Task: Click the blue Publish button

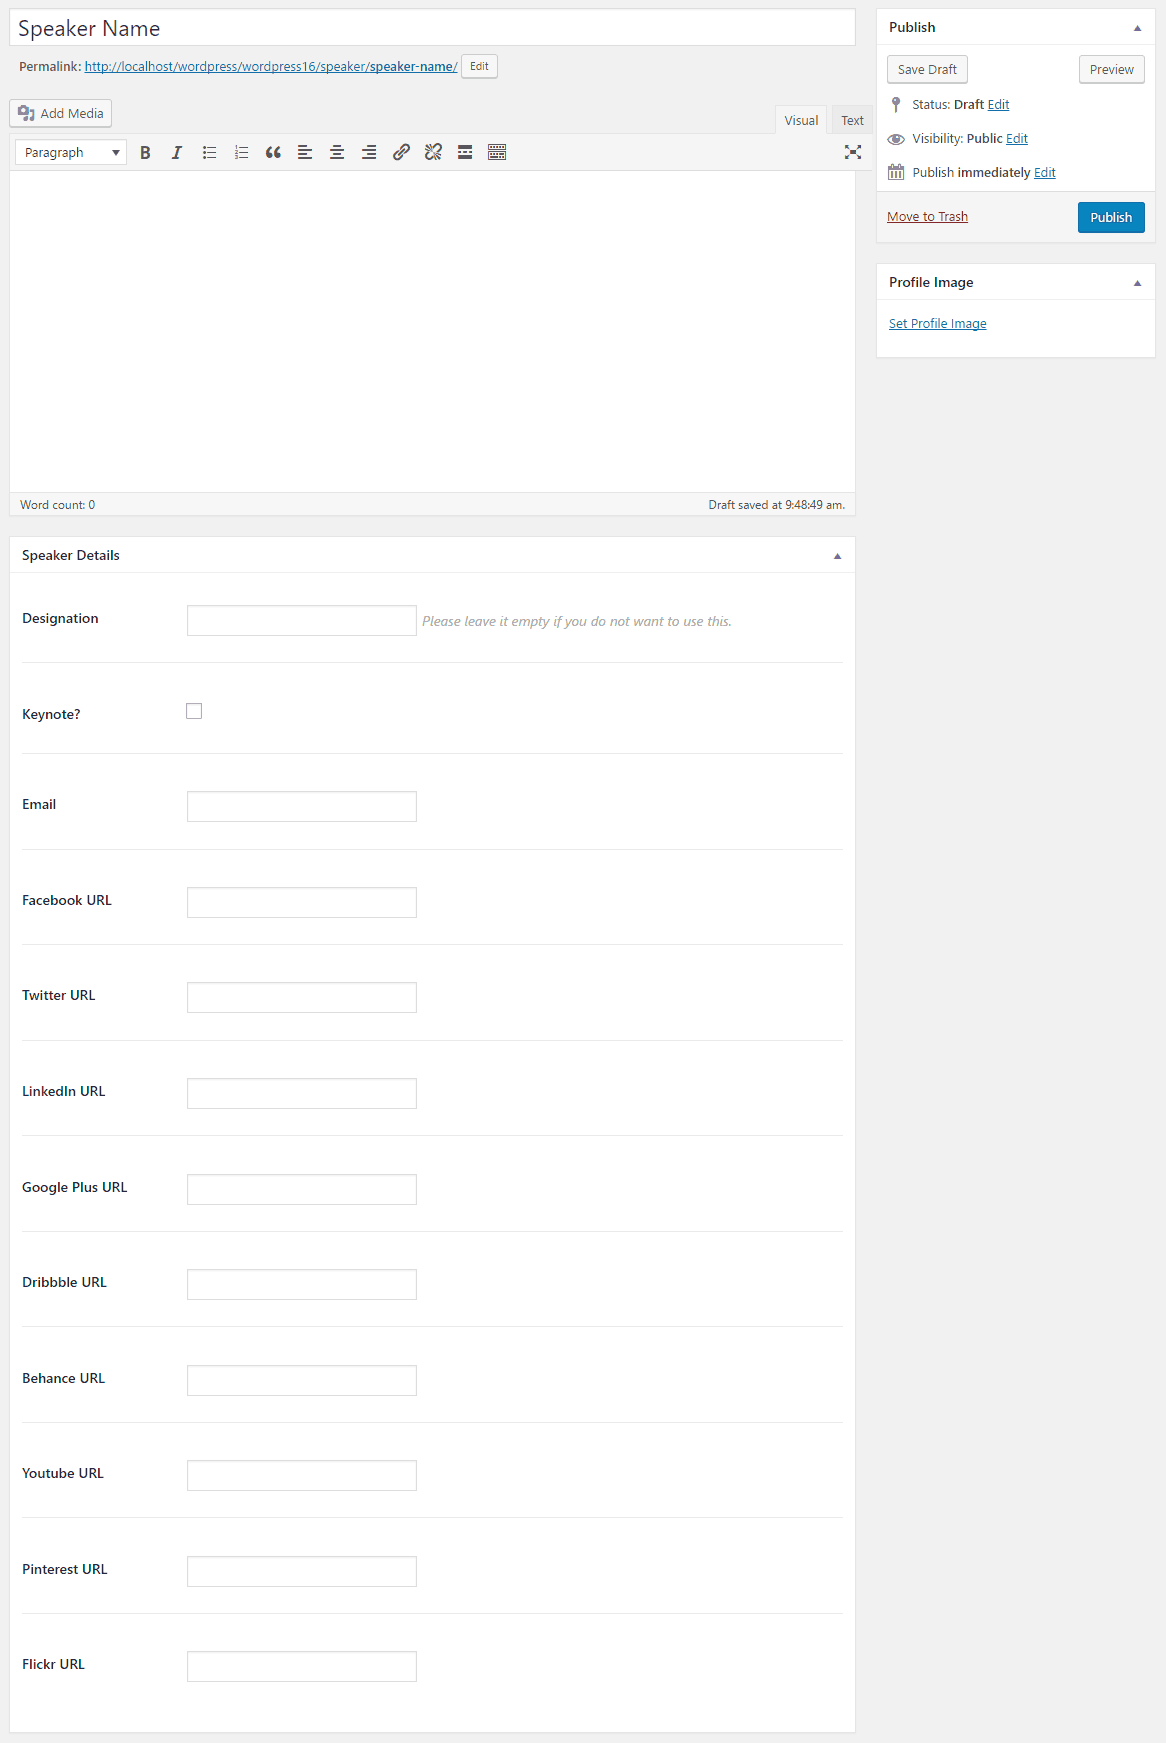Action: point(1110,217)
